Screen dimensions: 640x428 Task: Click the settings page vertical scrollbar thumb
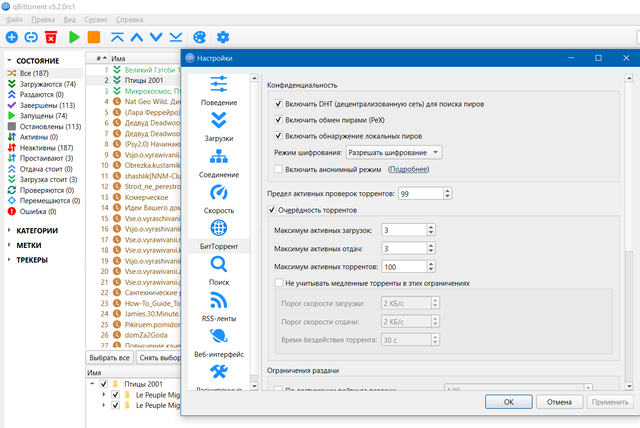(x=629, y=167)
